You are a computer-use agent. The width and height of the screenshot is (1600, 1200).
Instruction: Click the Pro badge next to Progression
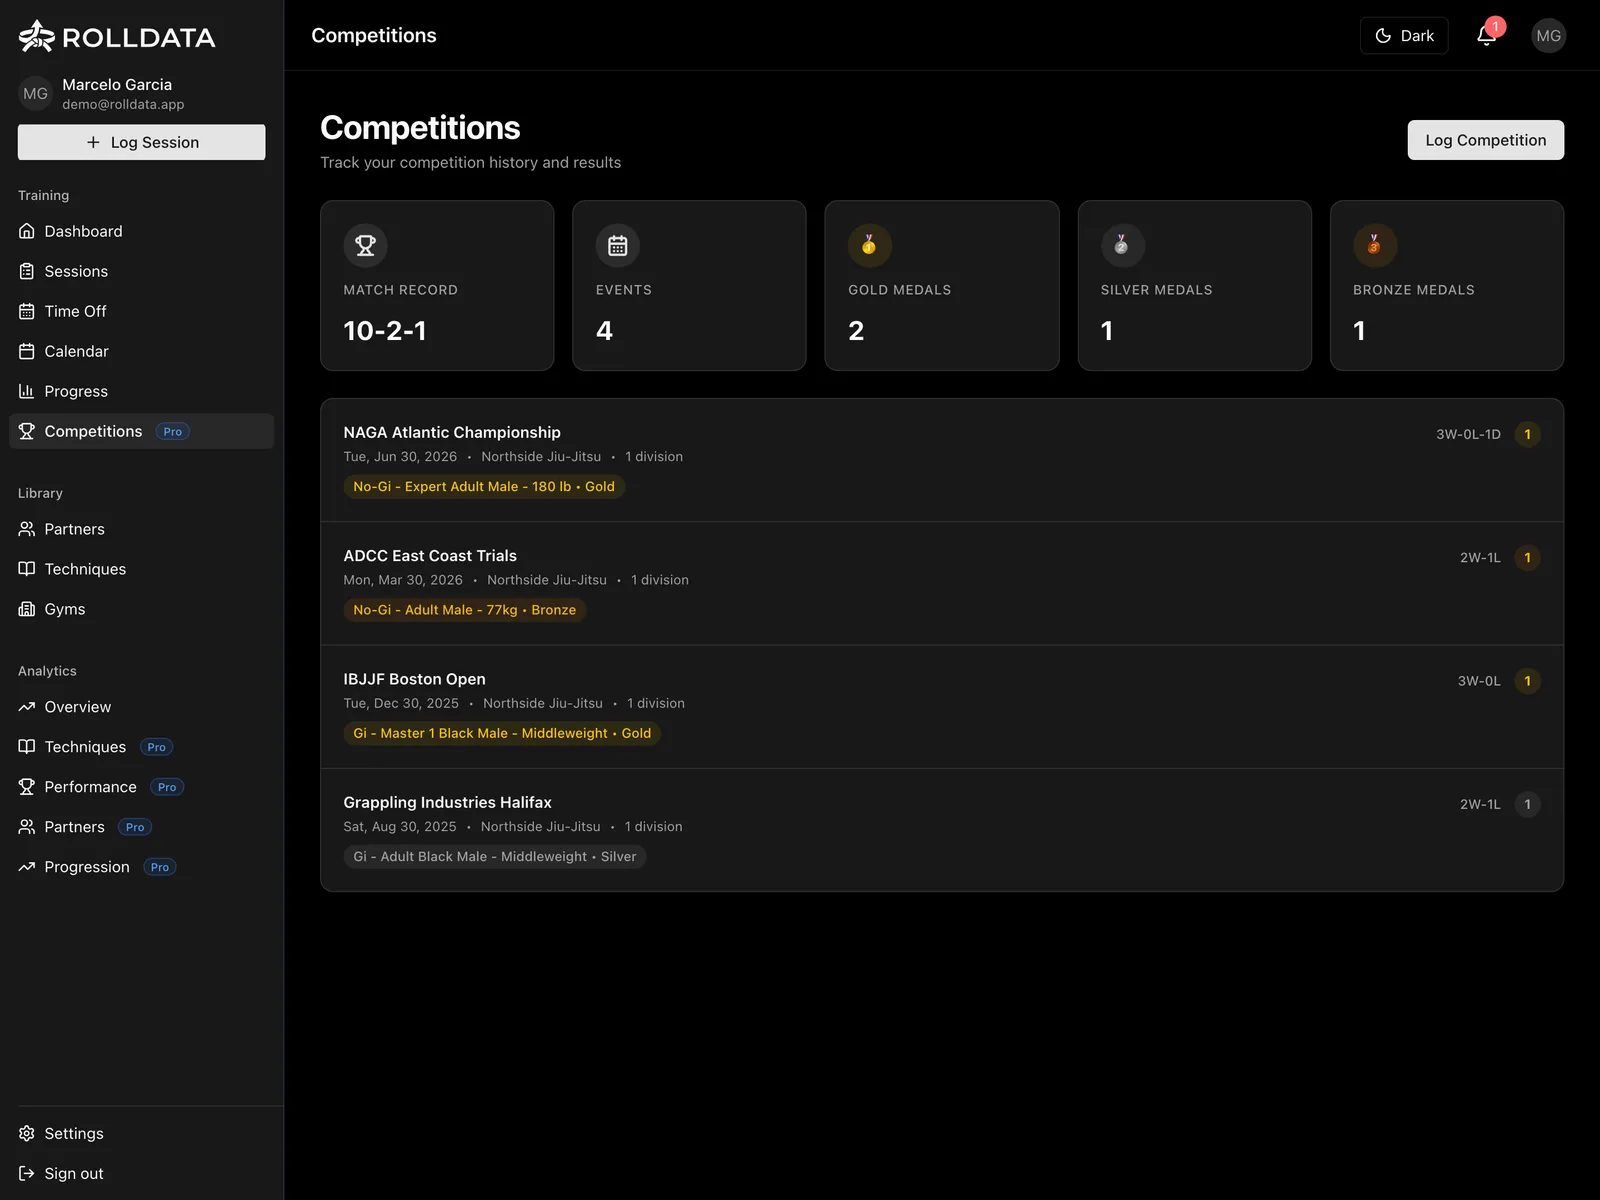click(x=160, y=867)
